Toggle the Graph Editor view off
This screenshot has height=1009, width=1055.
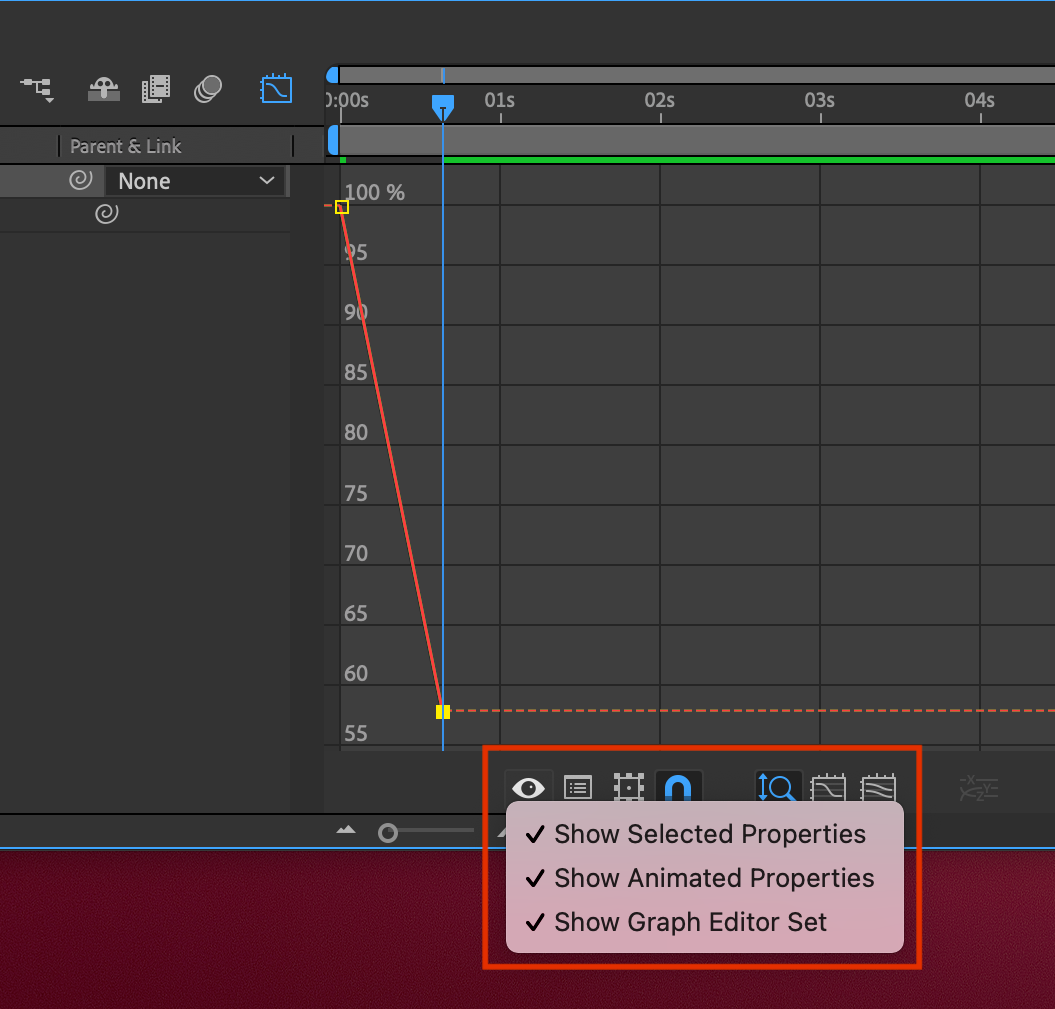(x=276, y=89)
